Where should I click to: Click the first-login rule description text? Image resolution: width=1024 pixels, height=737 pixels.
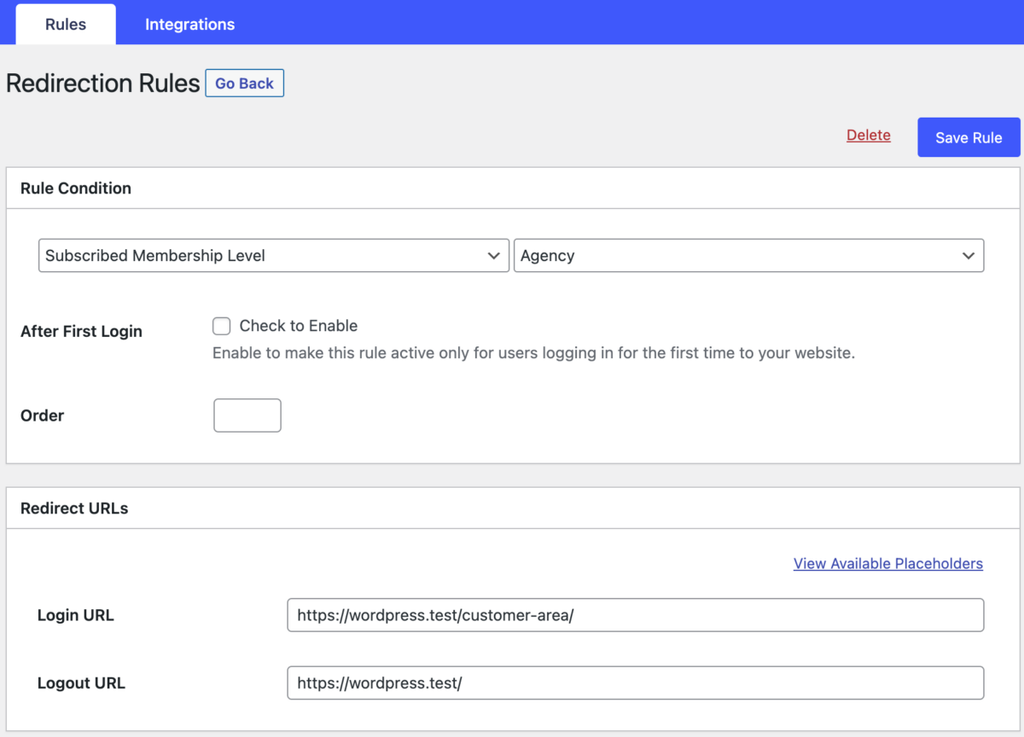(x=534, y=353)
